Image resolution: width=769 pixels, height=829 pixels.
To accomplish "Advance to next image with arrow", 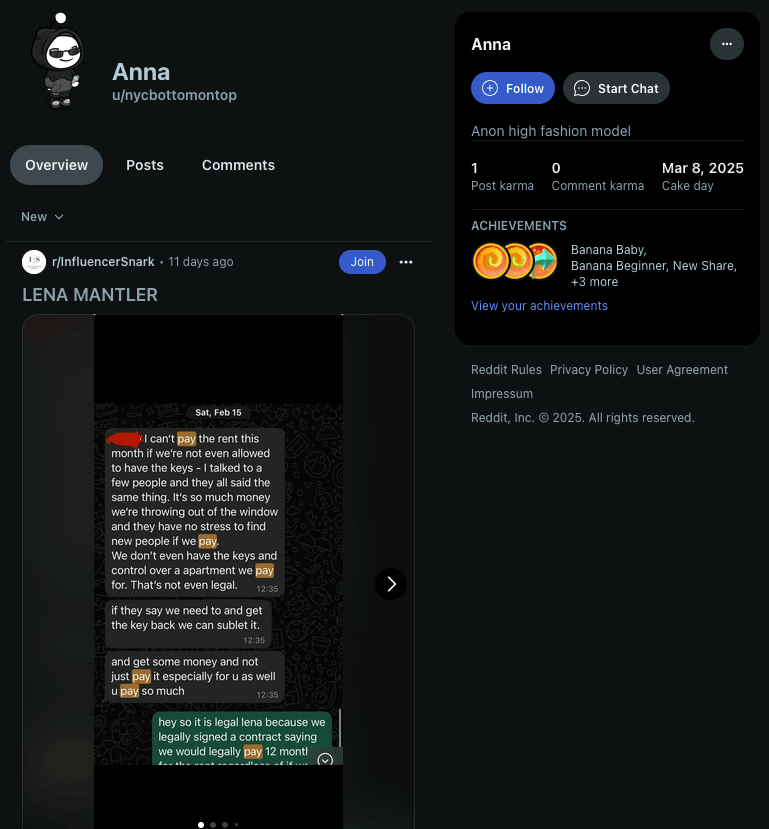I will point(391,584).
